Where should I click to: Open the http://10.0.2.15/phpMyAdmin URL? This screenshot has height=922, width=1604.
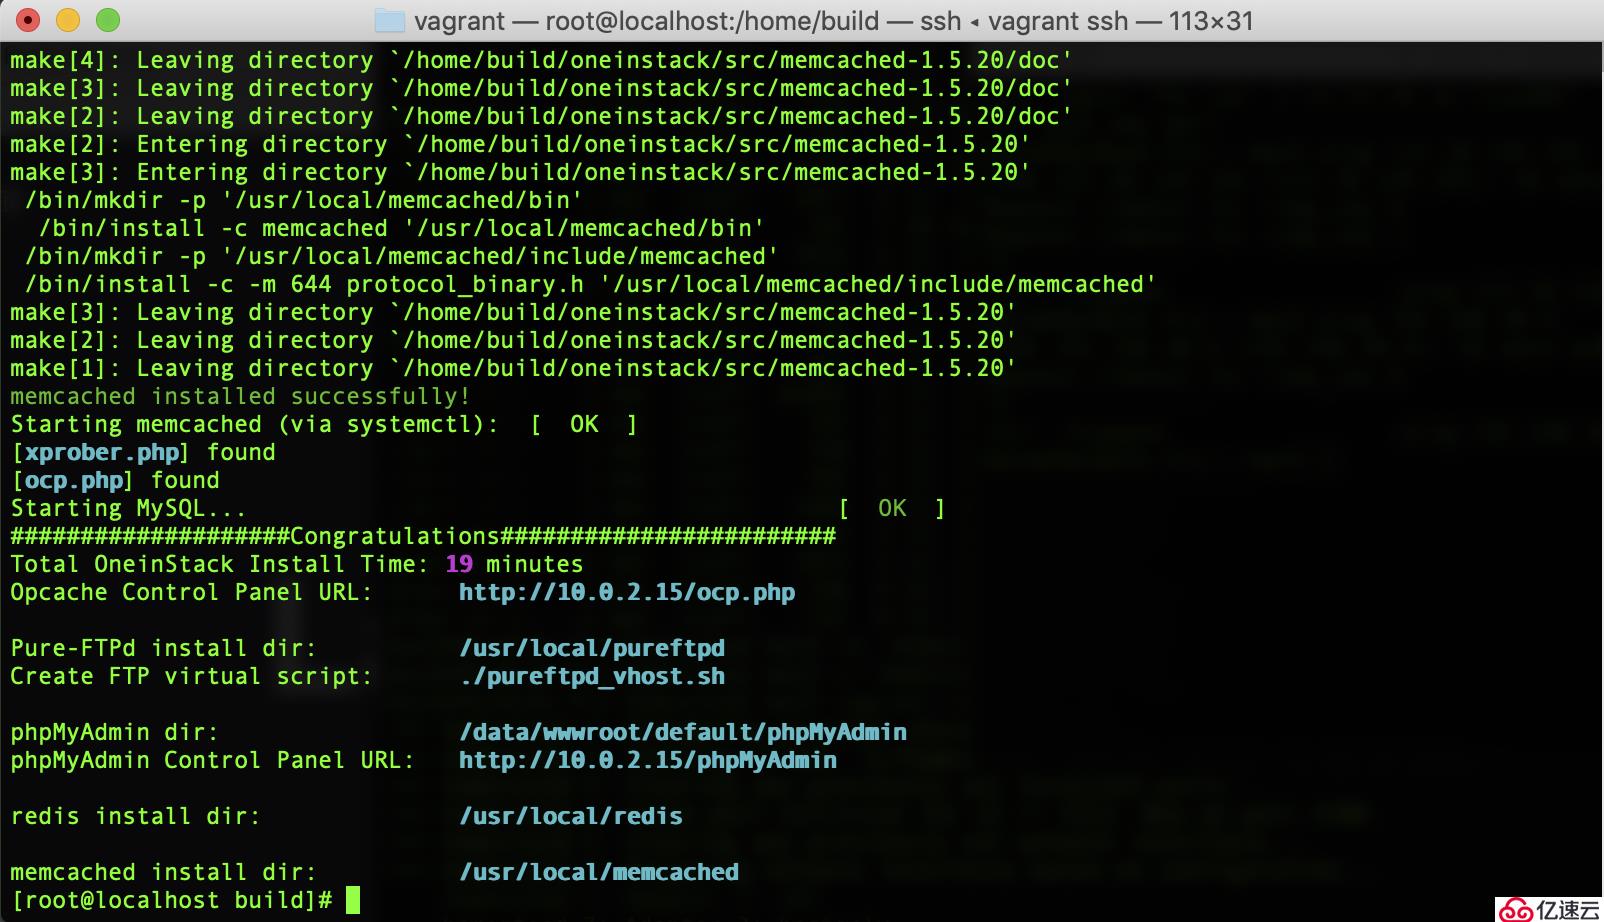[x=648, y=760]
